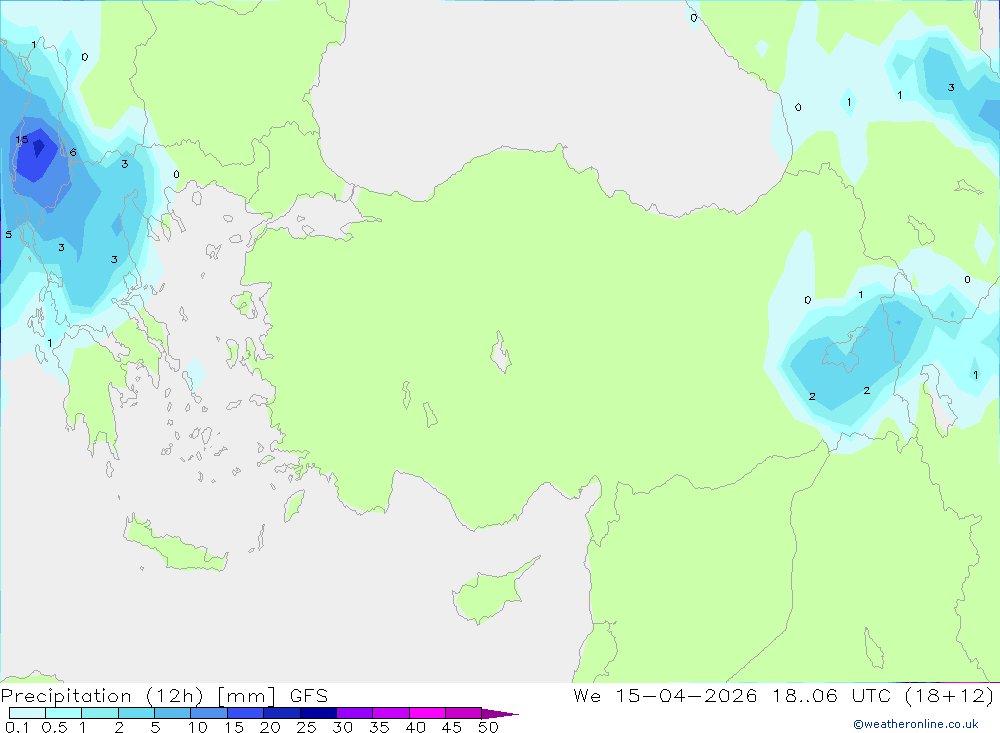This screenshot has height=733, width=1000.
Task: Select the 0.5–1 mm legend color box
Action: pyautogui.click(x=63, y=713)
